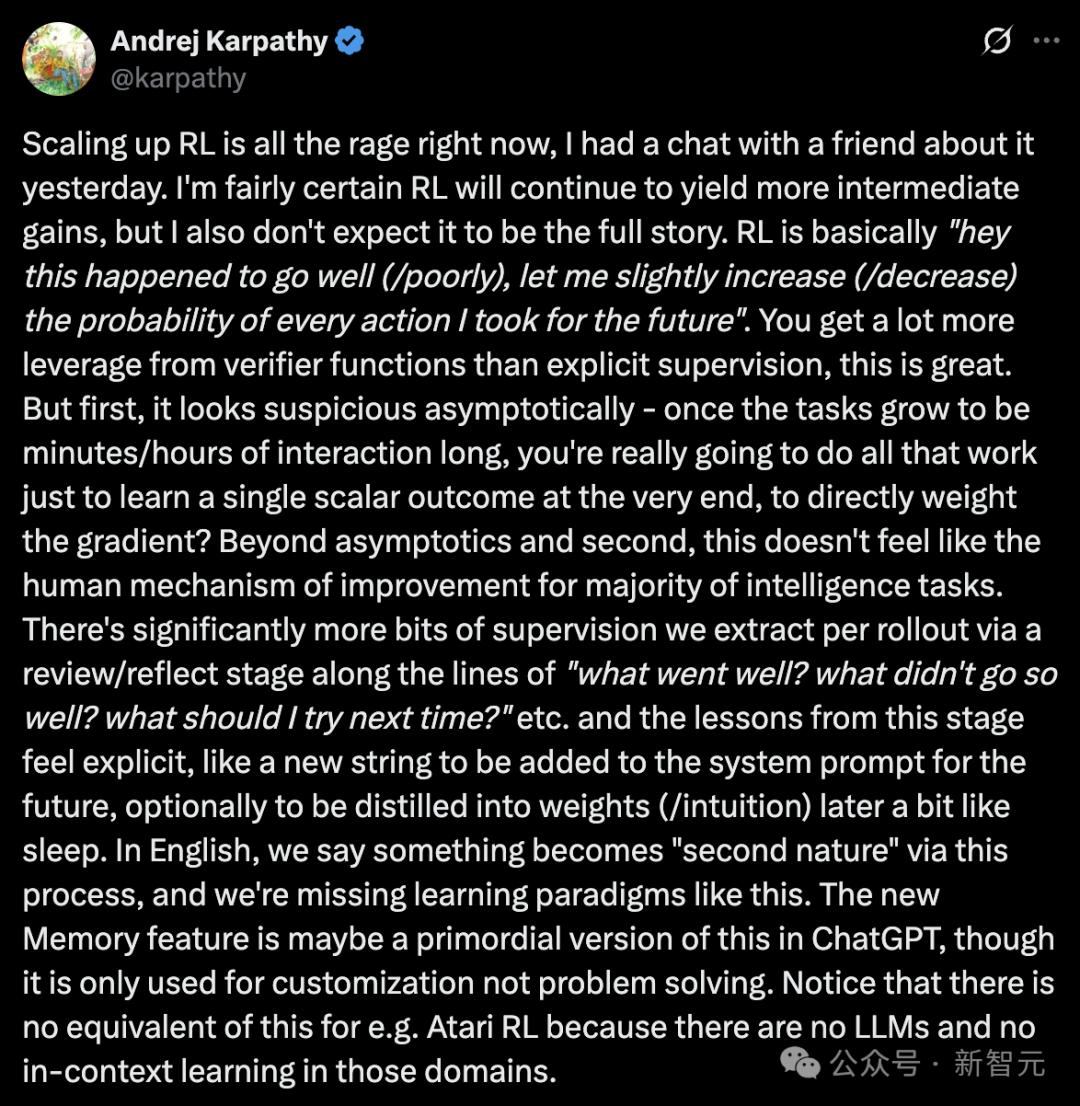Open the @karpathy handle link
Screen dimensions: 1080x1106
click(178, 78)
